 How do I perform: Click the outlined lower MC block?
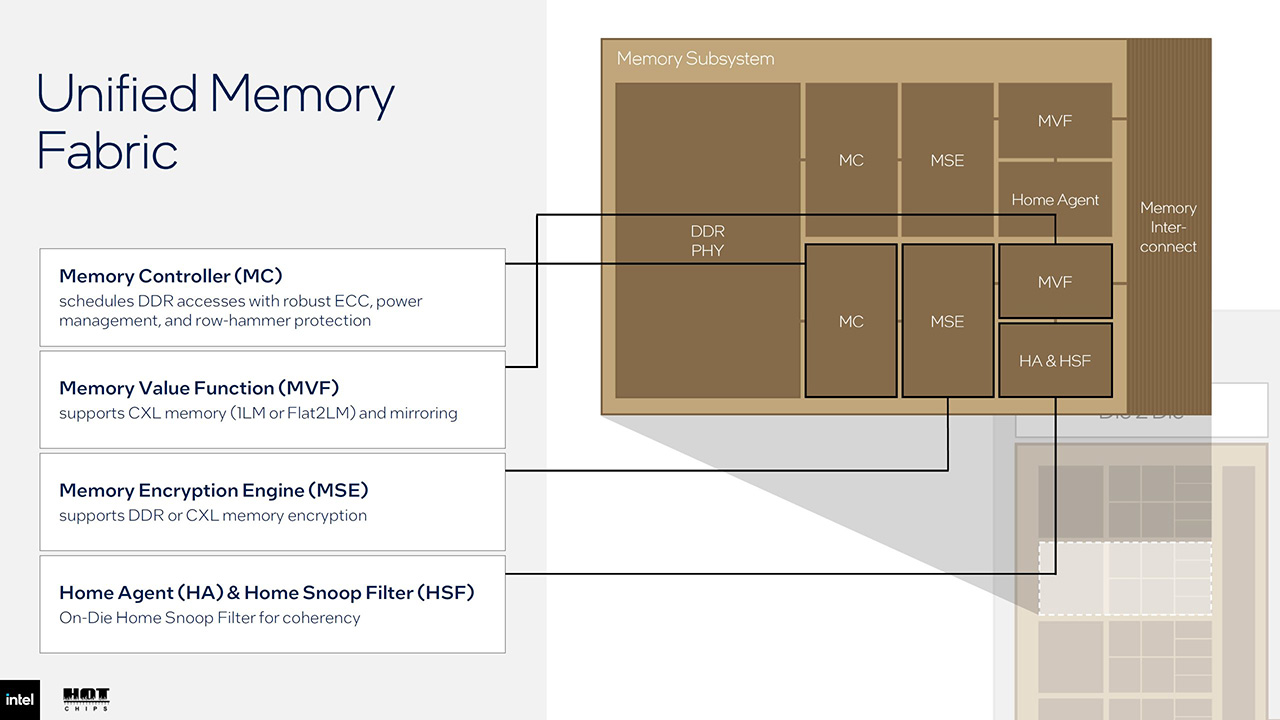851,321
